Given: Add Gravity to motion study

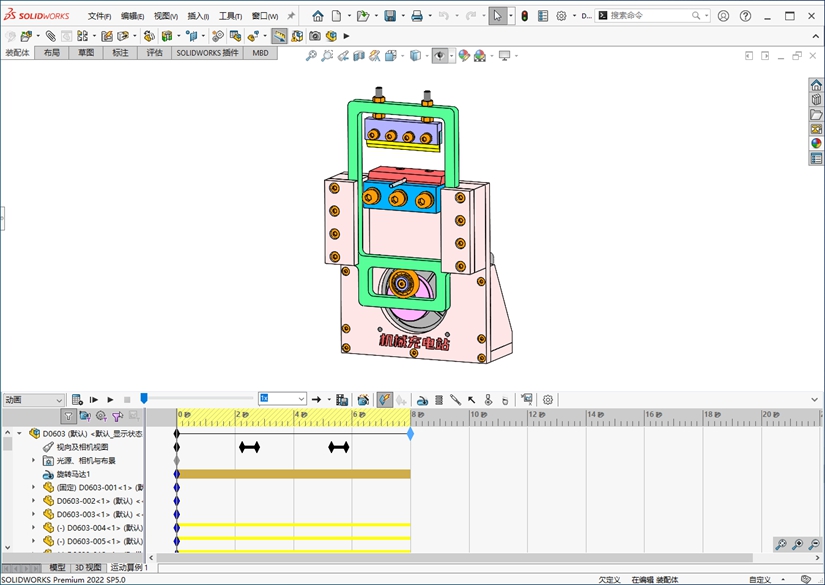Looking at the screenshot, I should [x=505, y=400].
